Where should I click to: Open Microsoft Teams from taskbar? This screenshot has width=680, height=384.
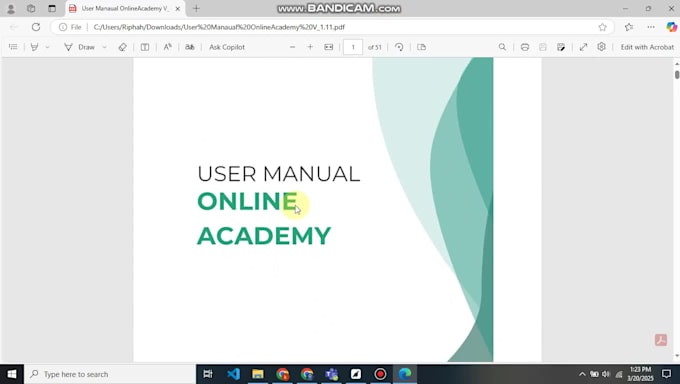coord(332,374)
